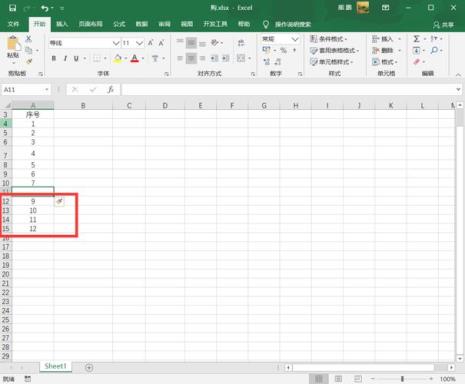Collapse the ribbon with the chevron
465x384 pixels.
click(458, 75)
